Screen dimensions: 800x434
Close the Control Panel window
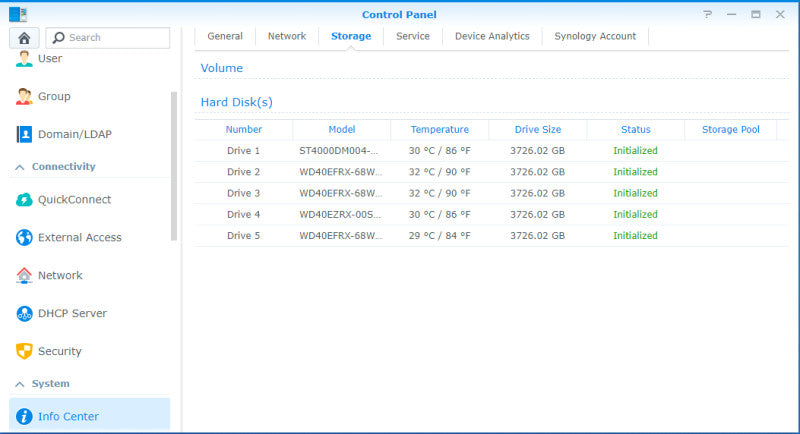coord(780,14)
